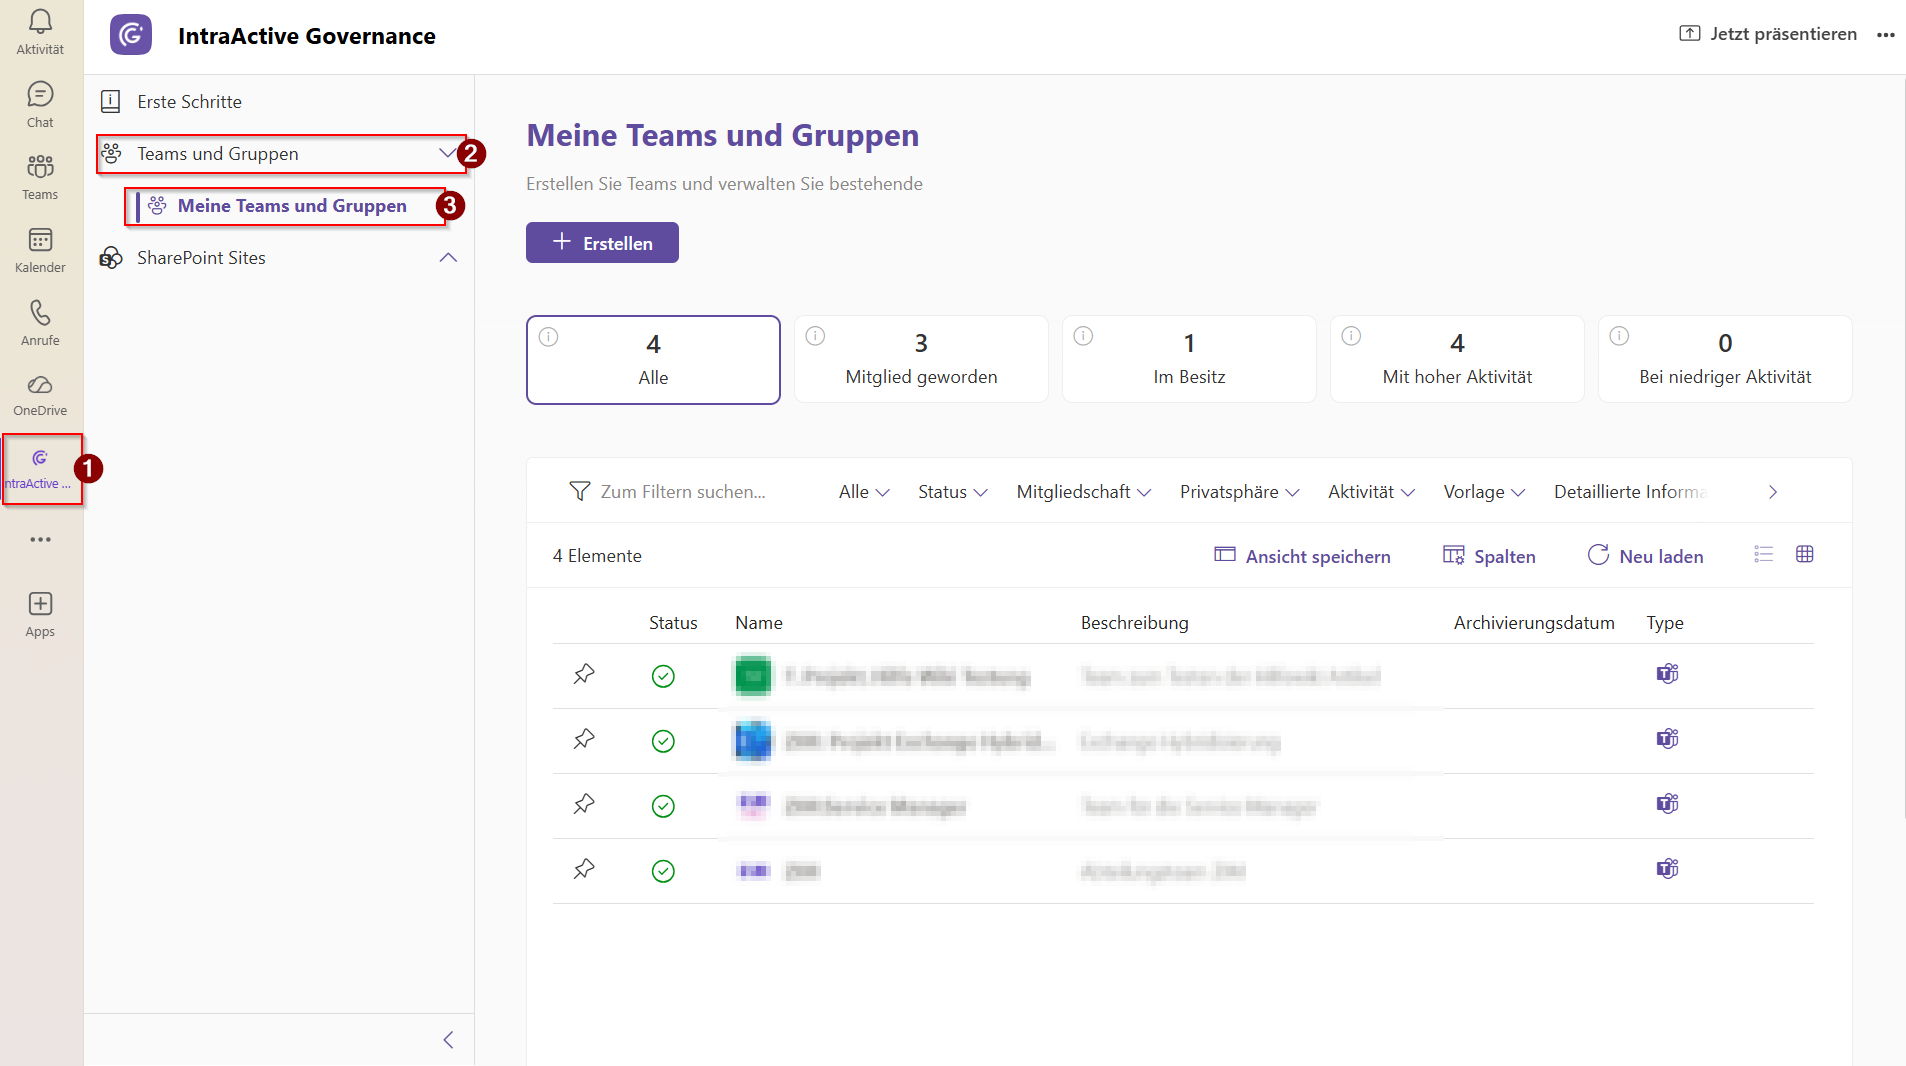The image size is (1906, 1066).
Task: Select the Mit hoher Aktivität card
Action: pos(1457,360)
